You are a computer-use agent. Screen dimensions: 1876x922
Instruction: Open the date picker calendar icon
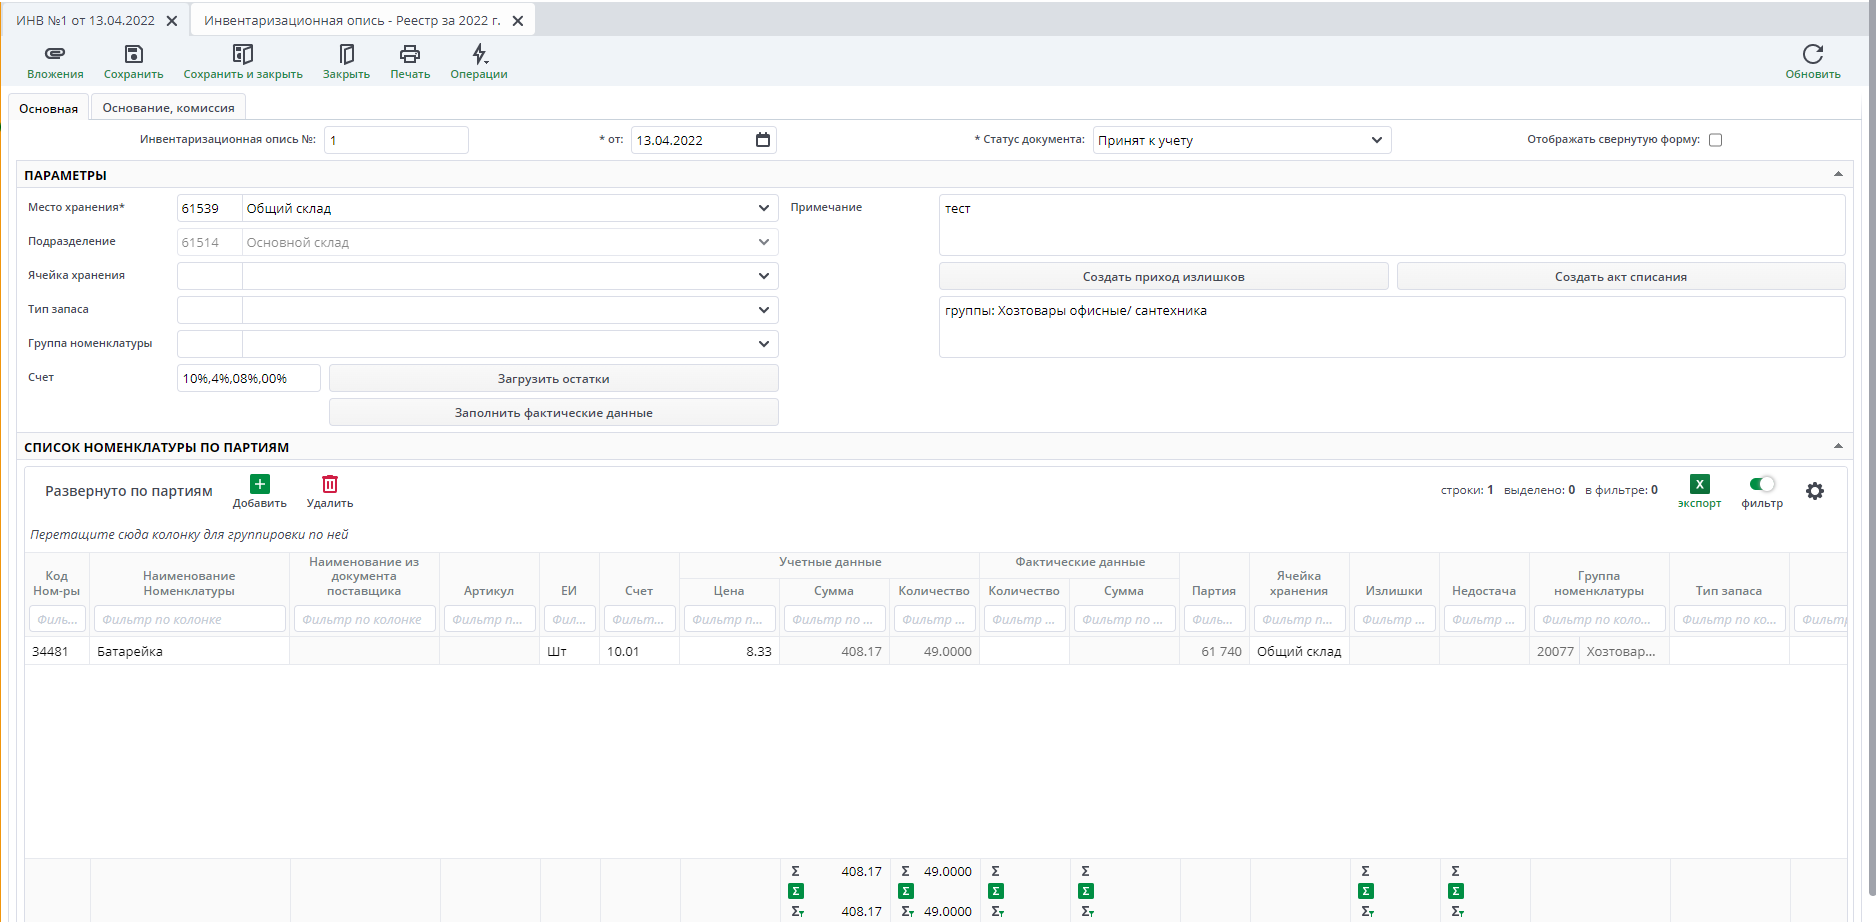pyautogui.click(x=763, y=140)
